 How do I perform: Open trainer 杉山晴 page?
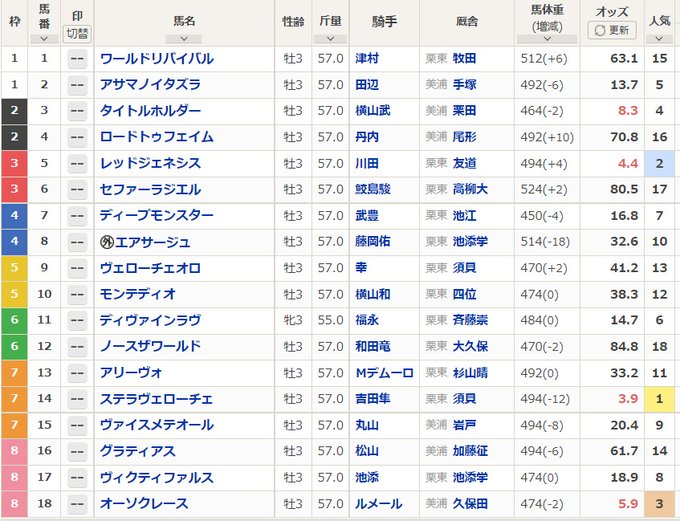[471, 373]
